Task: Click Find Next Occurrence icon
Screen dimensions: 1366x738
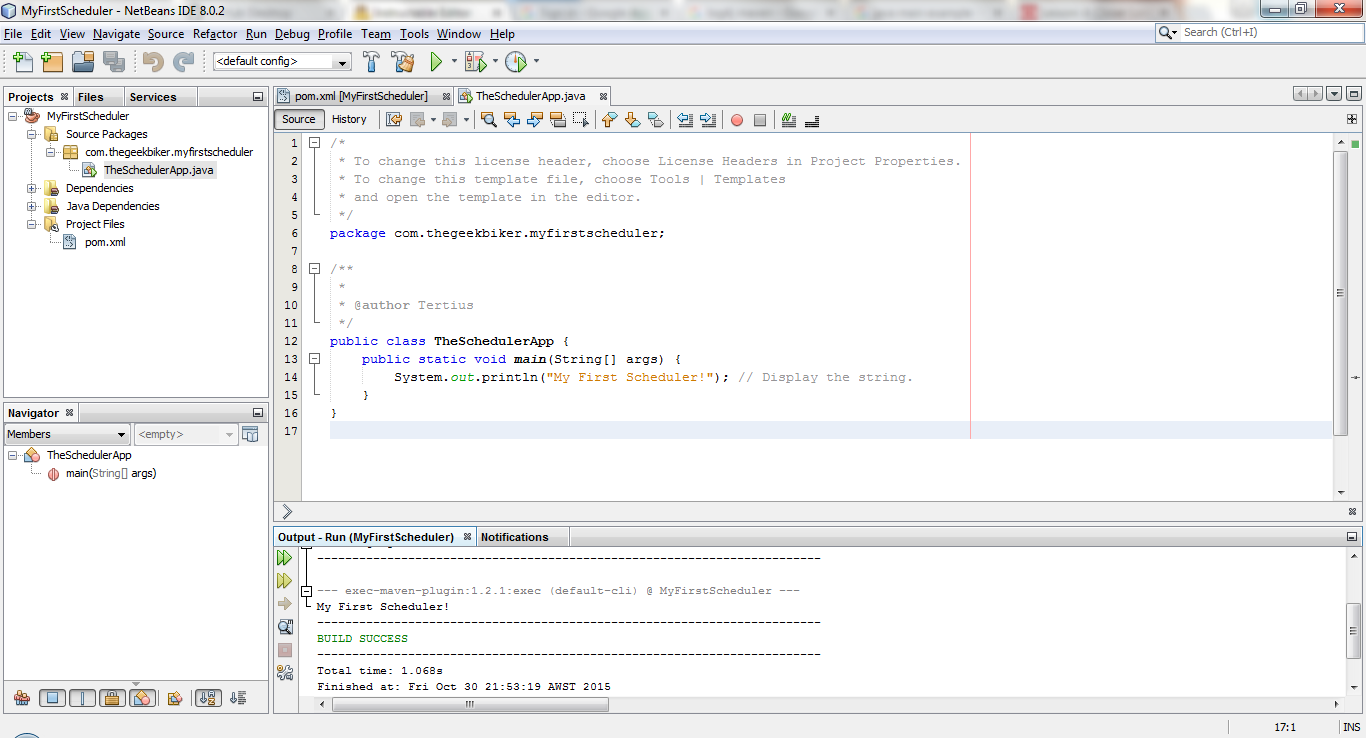Action: pyautogui.click(x=535, y=120)
